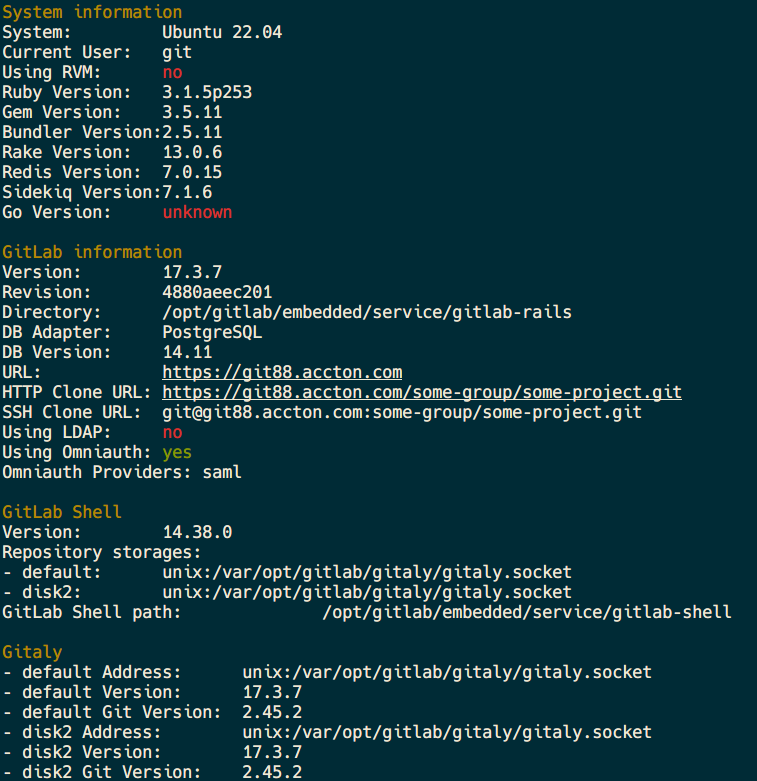757x781 pixels.
Task: Click the Gitaly section heading
Action: pos(32,652)
